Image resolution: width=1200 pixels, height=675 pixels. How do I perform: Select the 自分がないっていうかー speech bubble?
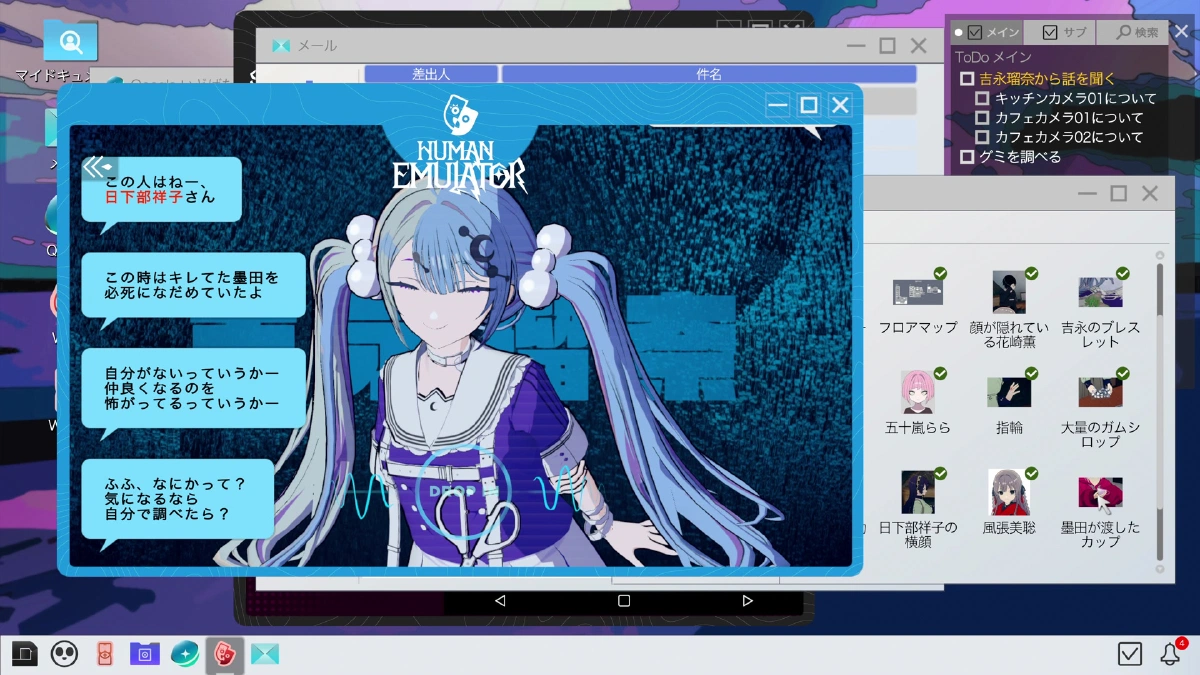click(x=192, y=388)
